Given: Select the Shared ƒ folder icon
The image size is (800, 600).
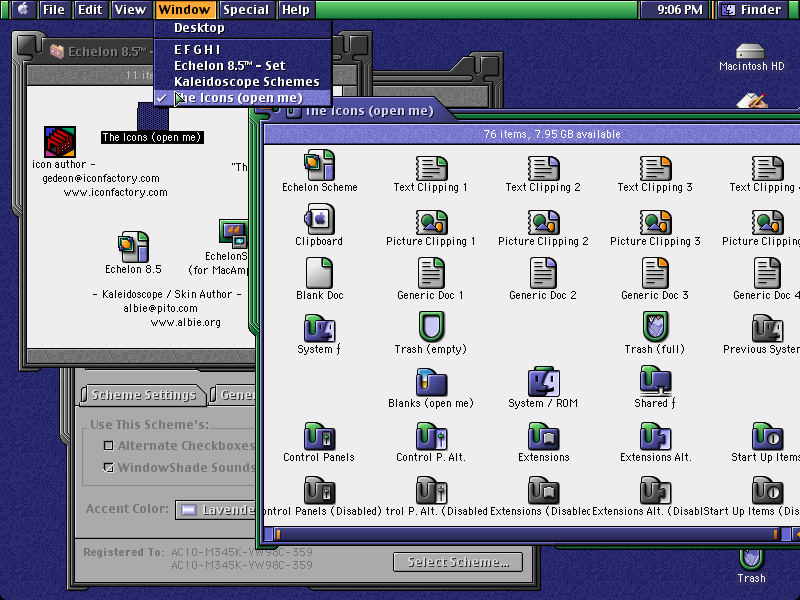Looking at the screenshot, I should click(x=655, y=381).
